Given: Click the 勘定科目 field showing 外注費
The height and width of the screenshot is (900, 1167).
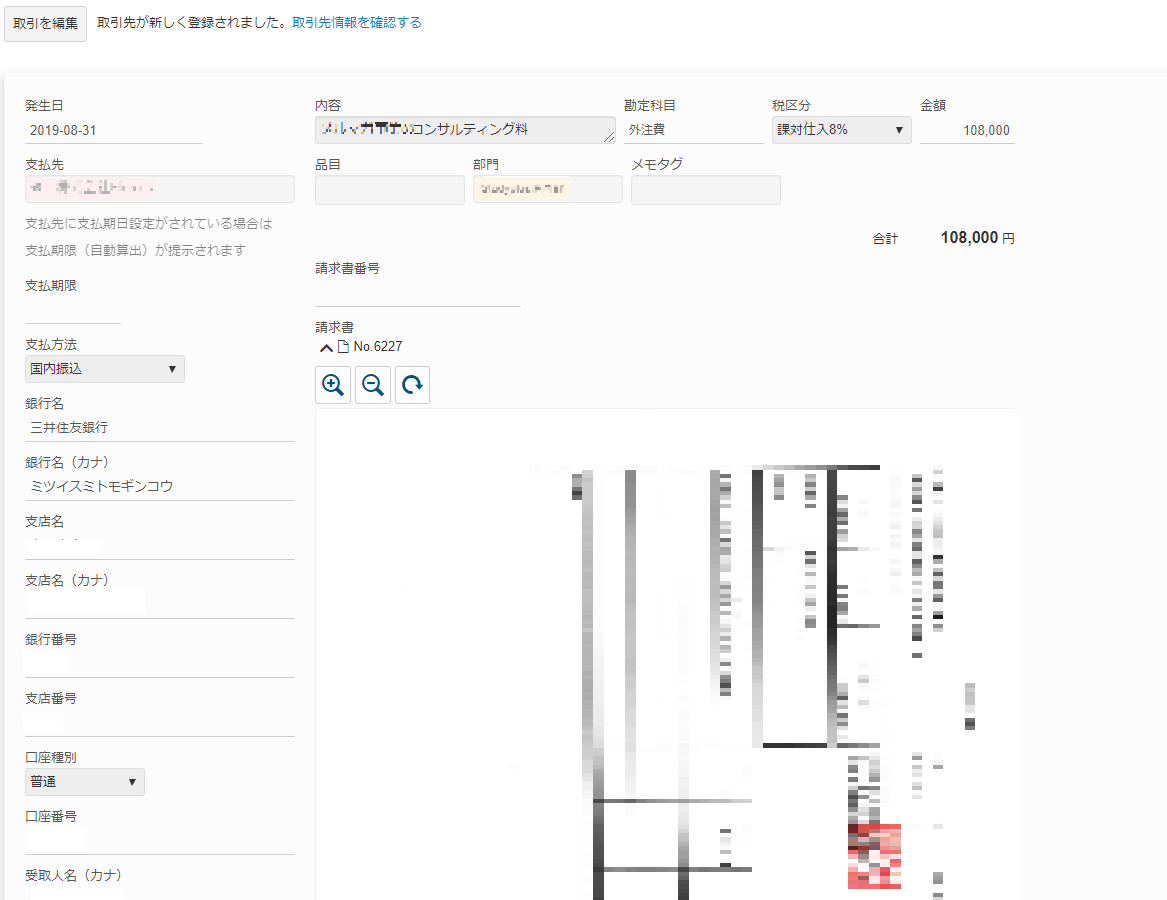Looking at the screenshot, I should pyautogui.click(x=694, y=130).
